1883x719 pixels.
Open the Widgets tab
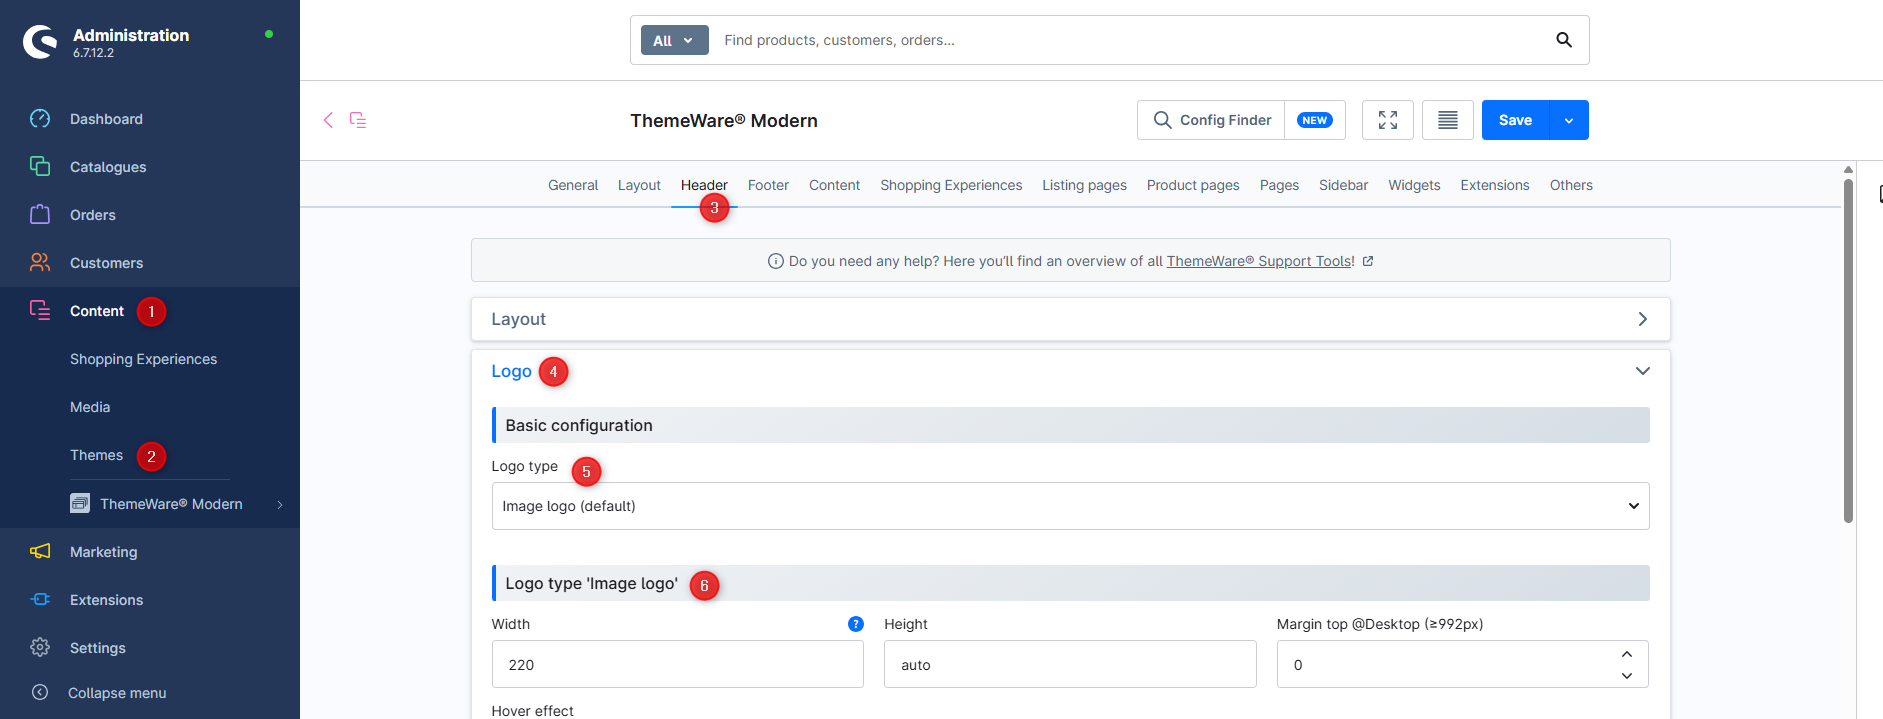[x=1414, y=185]
